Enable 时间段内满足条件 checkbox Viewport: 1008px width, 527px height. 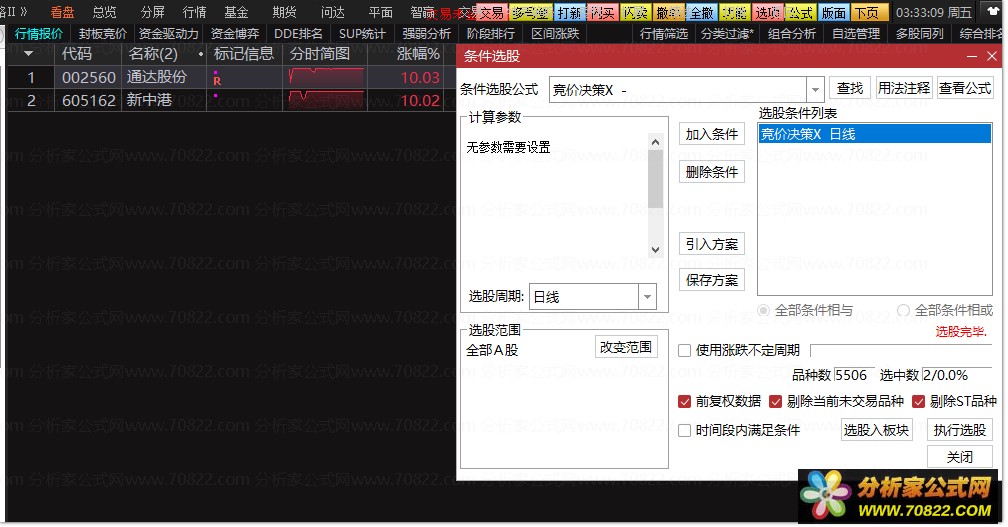(x=685, y=431)
